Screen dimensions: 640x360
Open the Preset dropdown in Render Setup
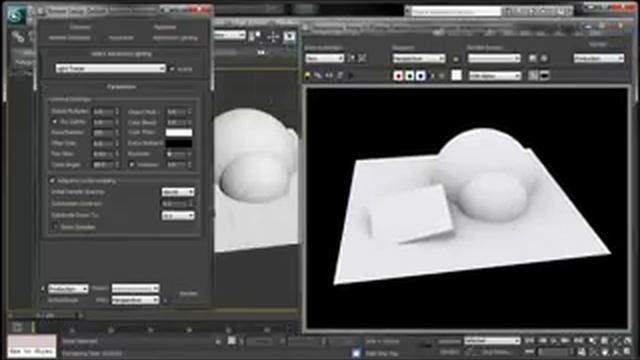coord(136,288)
